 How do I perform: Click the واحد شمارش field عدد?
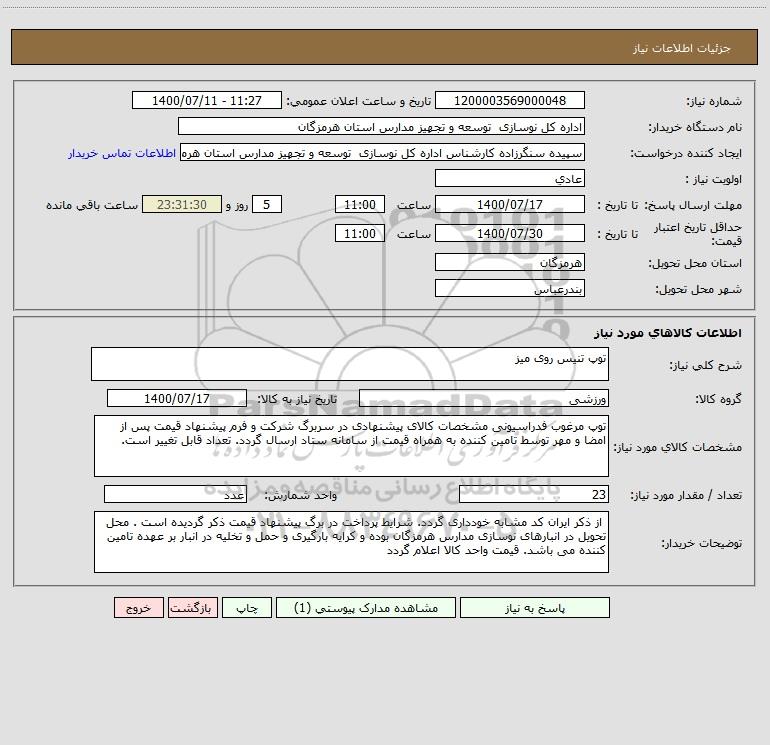coord(175,494)
